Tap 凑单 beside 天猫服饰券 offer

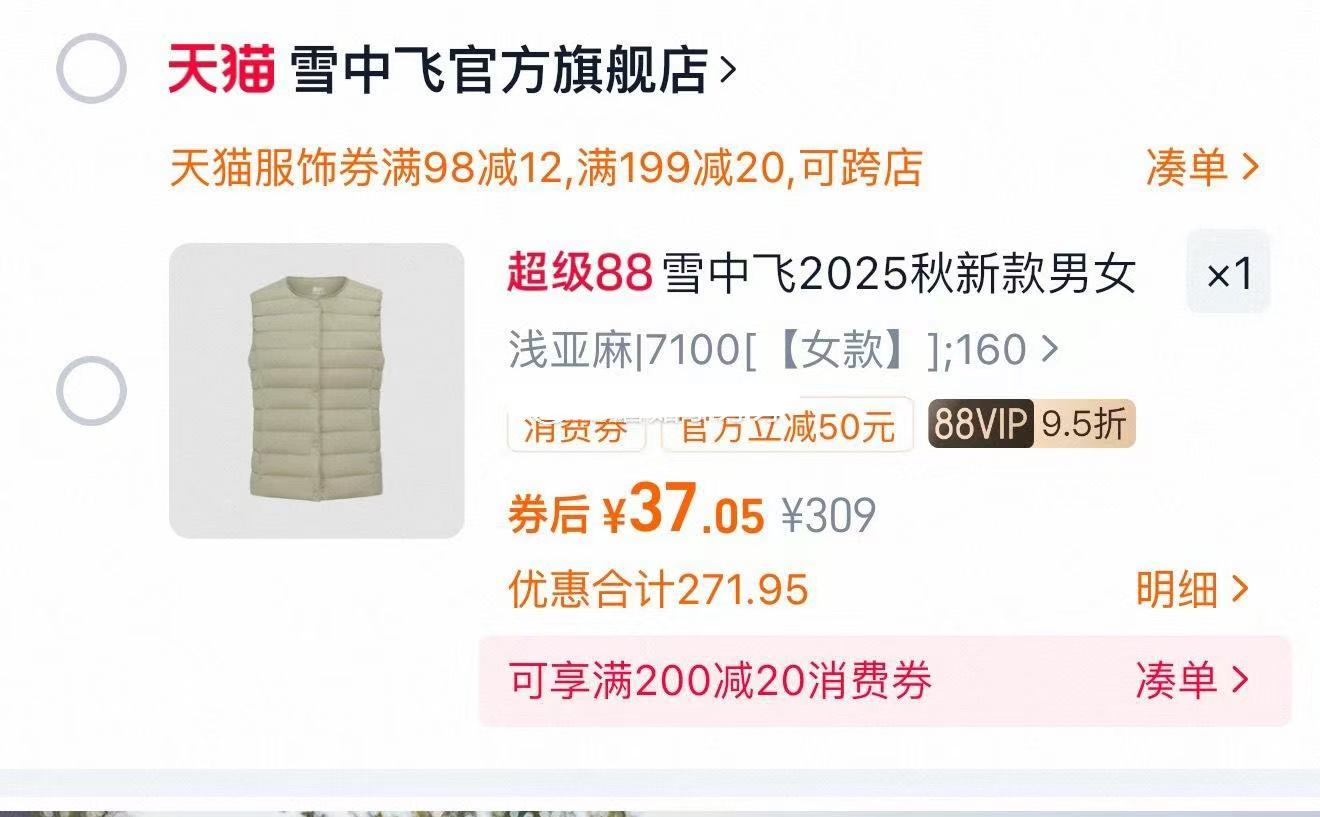[x=1201, y=167]
